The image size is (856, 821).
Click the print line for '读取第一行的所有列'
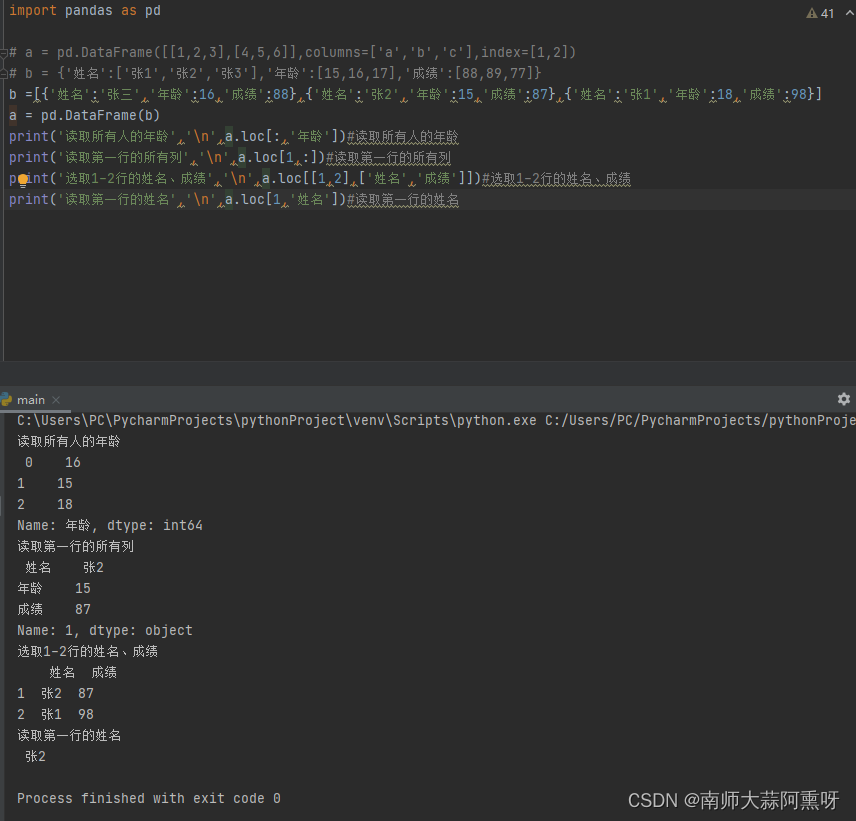click(x=230, y=158)
